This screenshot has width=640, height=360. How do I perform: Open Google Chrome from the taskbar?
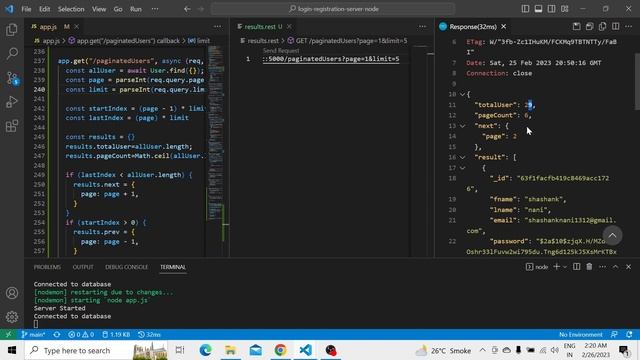click(280, 350)
